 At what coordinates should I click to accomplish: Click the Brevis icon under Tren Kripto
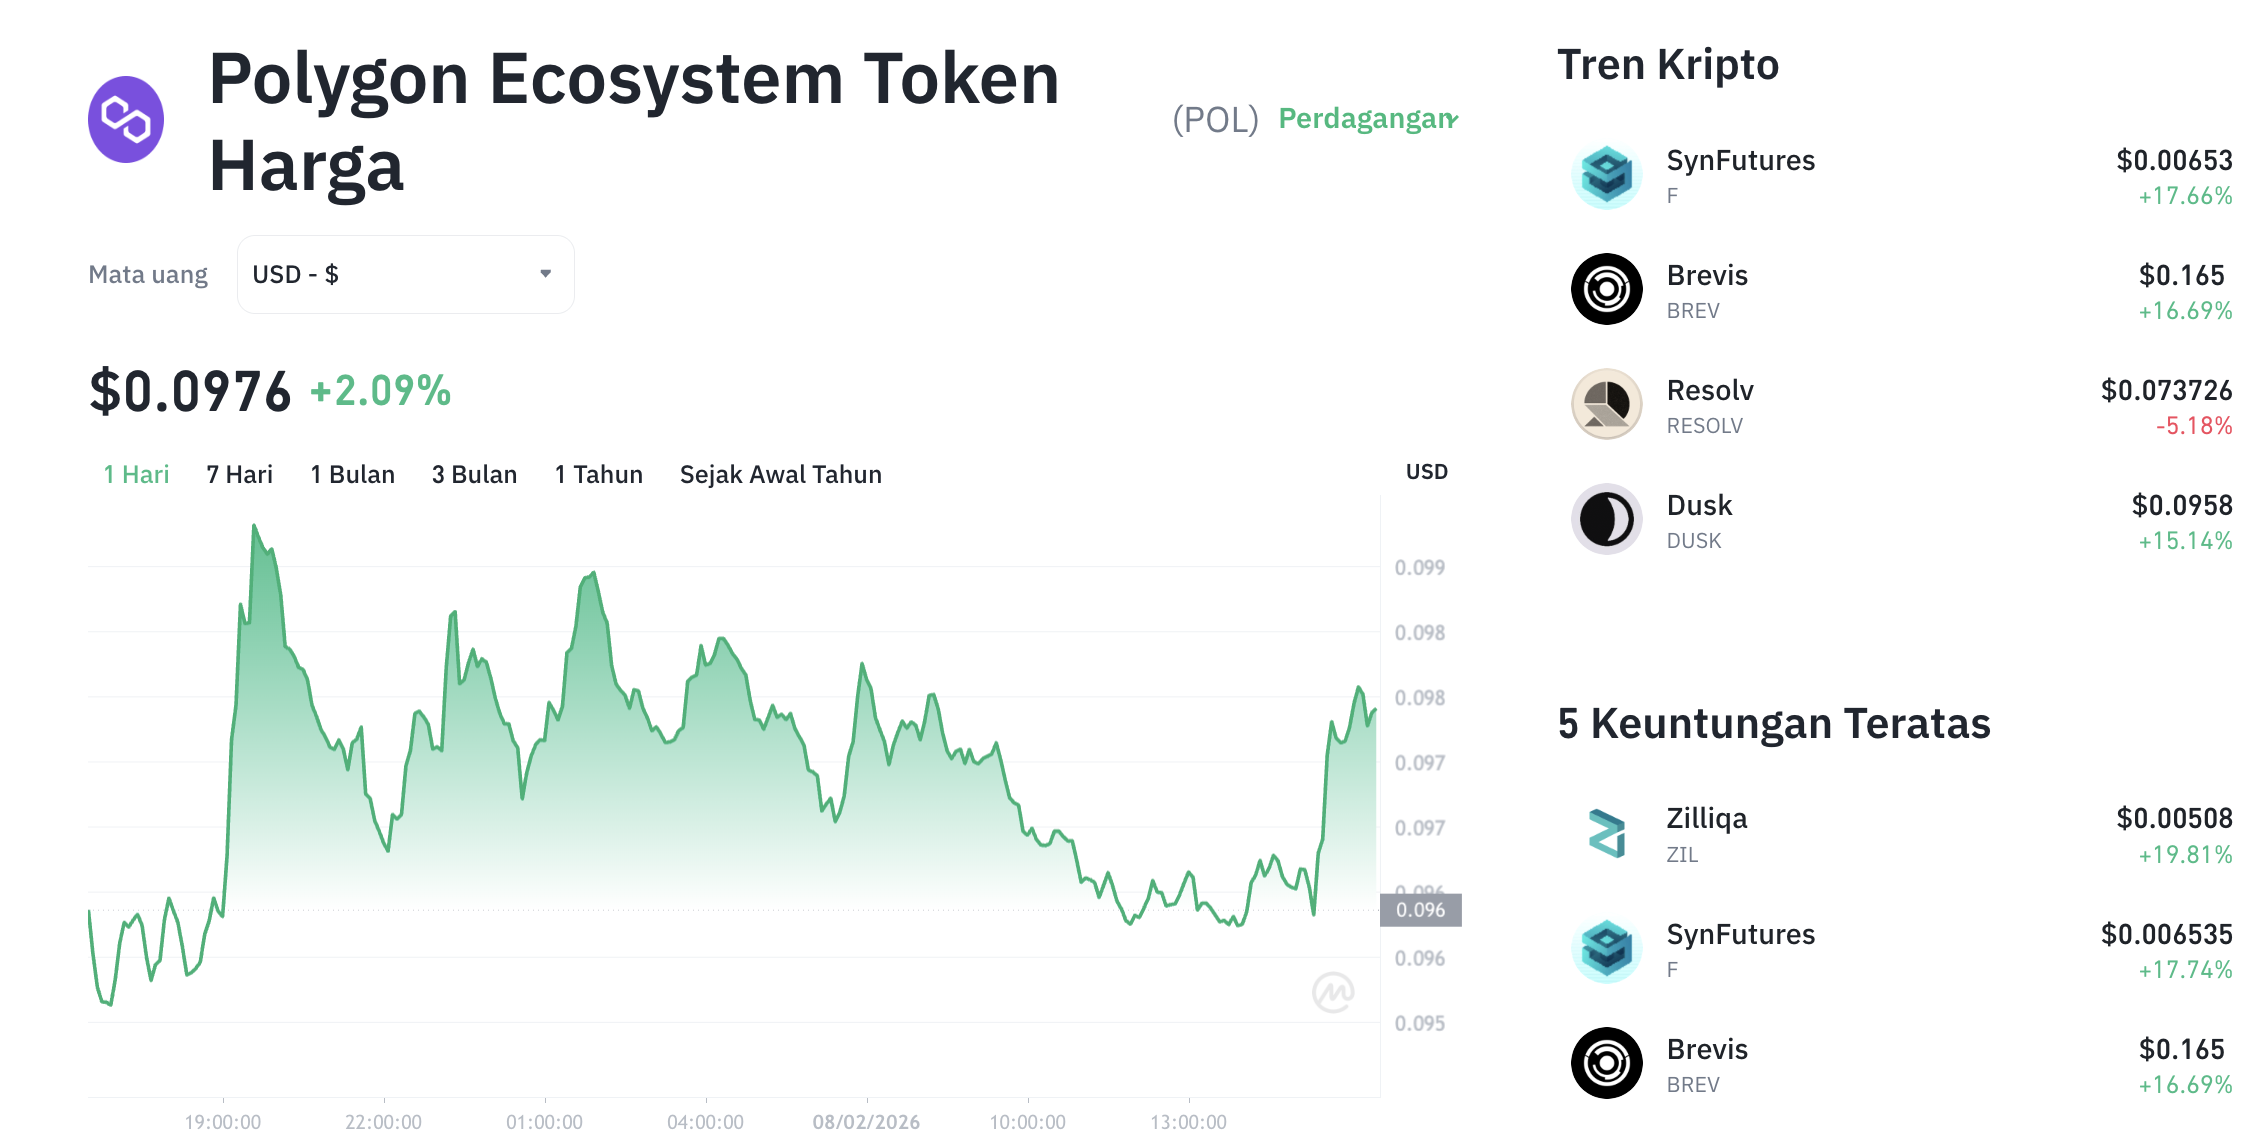1606,290
